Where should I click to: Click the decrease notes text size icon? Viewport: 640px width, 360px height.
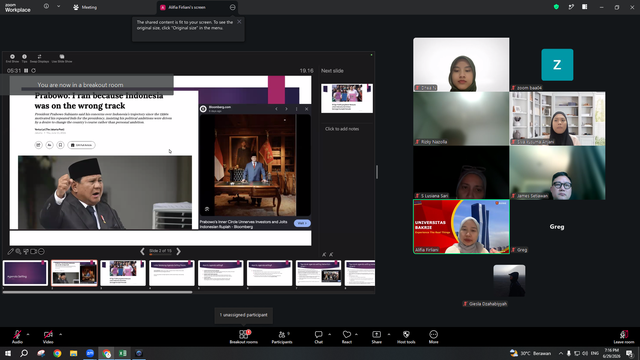[x=324, y=255]
